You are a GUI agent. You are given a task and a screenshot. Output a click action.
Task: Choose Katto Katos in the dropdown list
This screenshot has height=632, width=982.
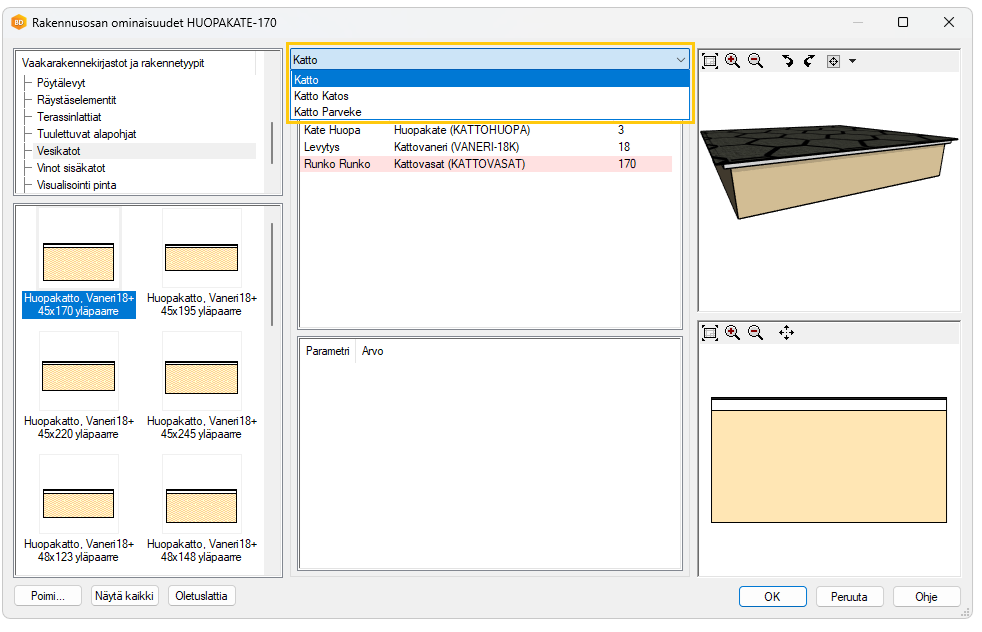(490, 96)
